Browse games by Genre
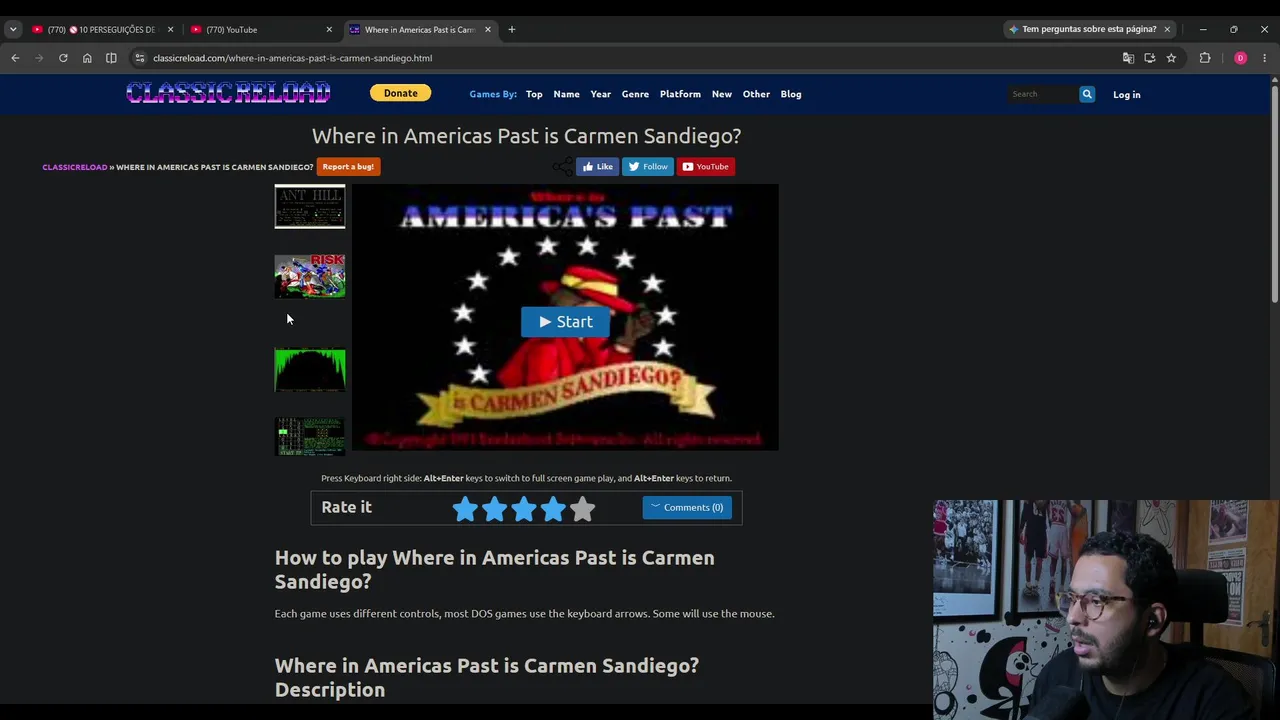 [x=635, y=94]
